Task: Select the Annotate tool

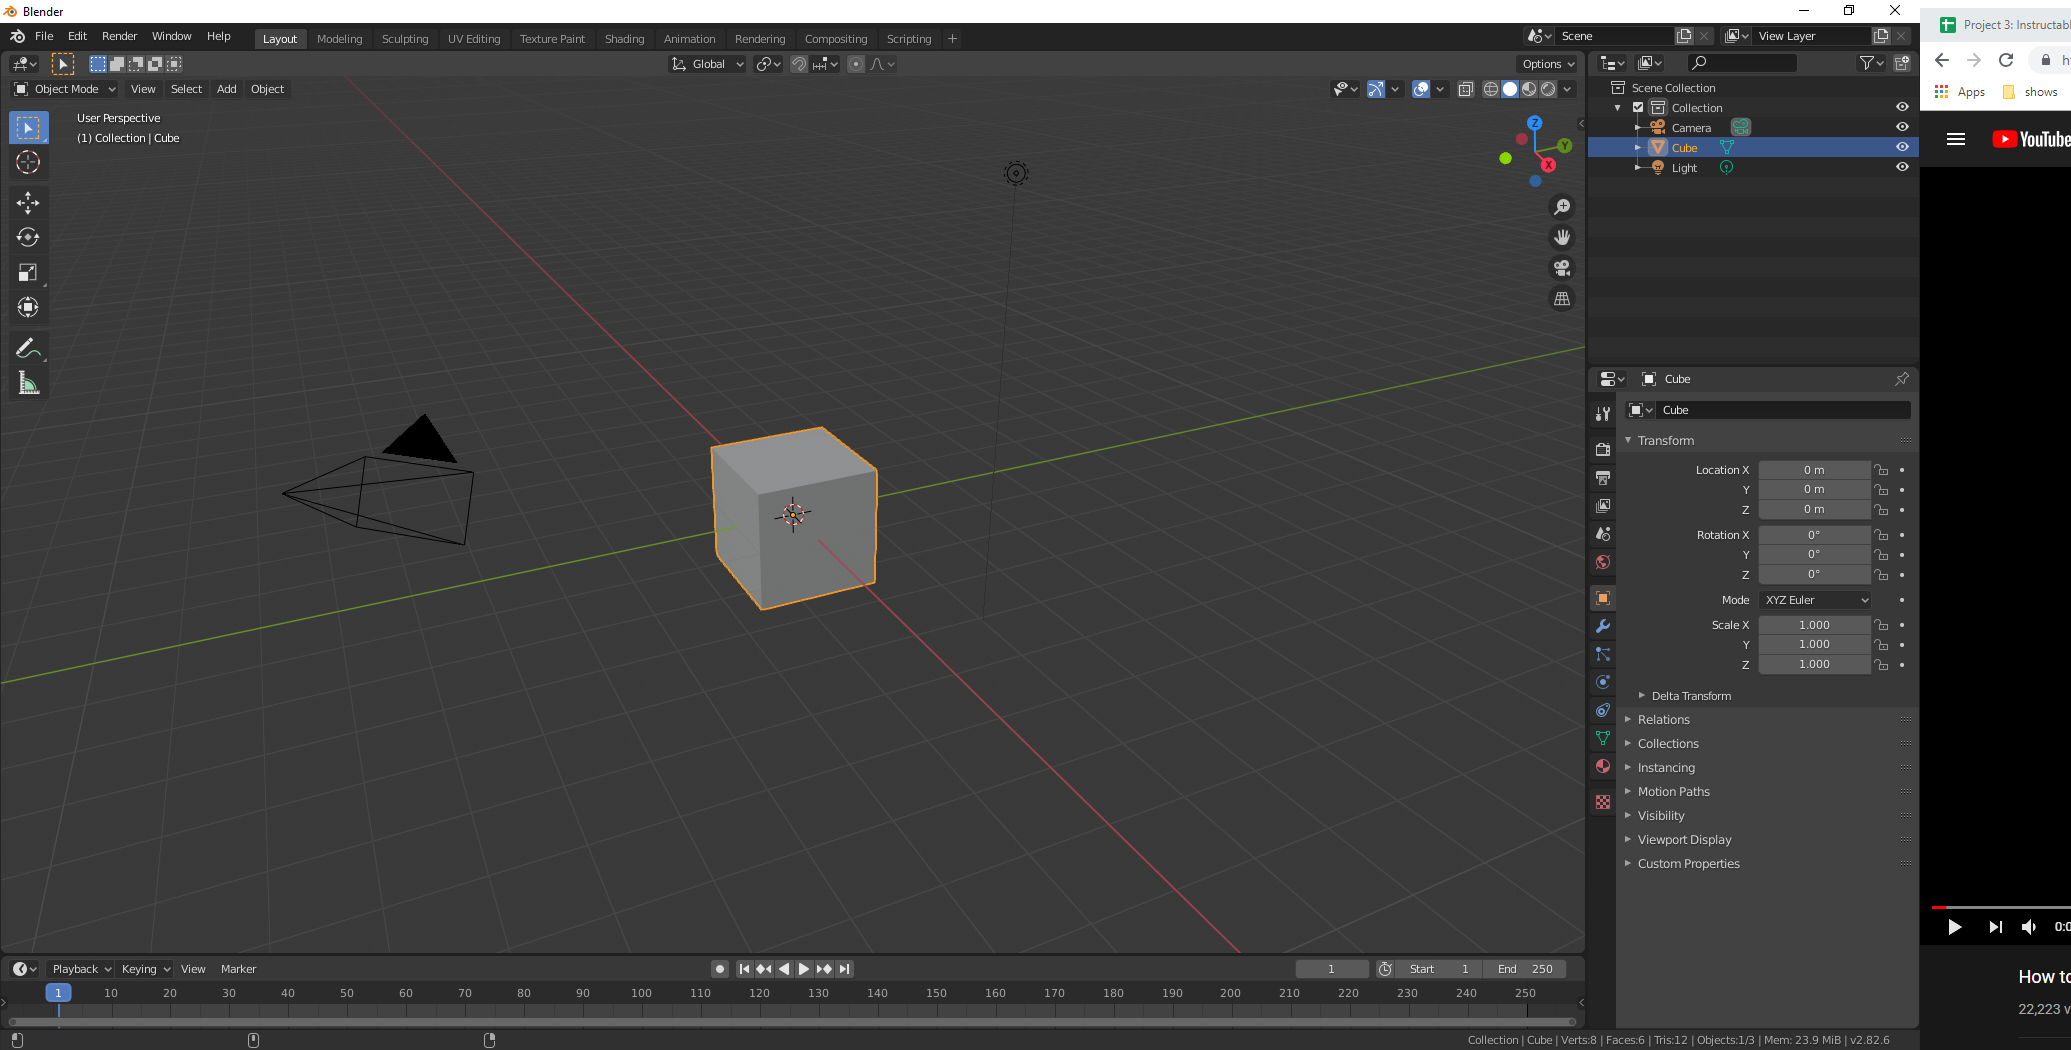Action: (x=28, y=347)
